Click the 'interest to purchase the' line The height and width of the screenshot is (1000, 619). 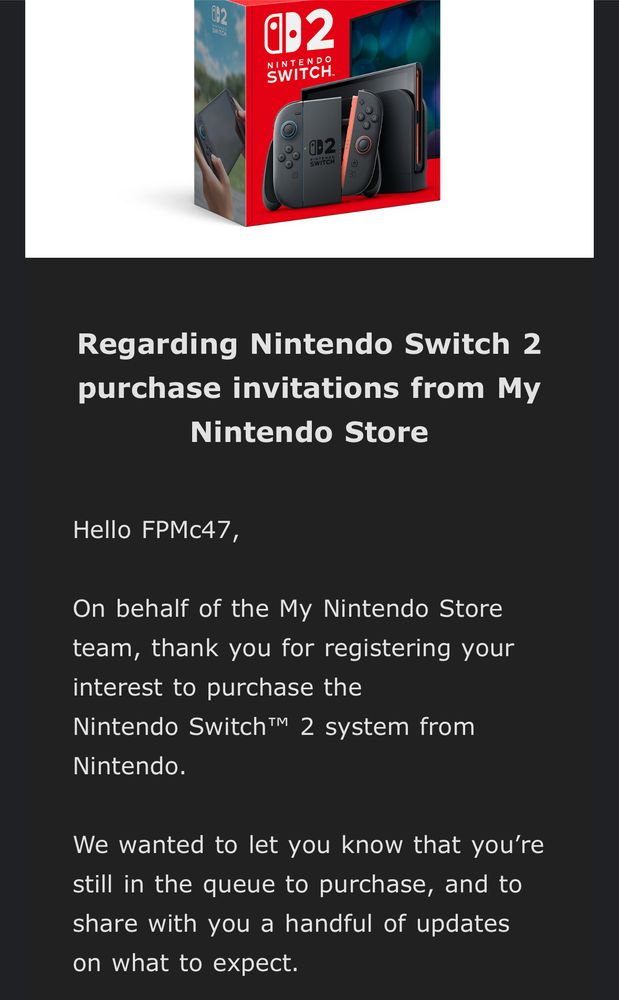[x=217, y=688]
